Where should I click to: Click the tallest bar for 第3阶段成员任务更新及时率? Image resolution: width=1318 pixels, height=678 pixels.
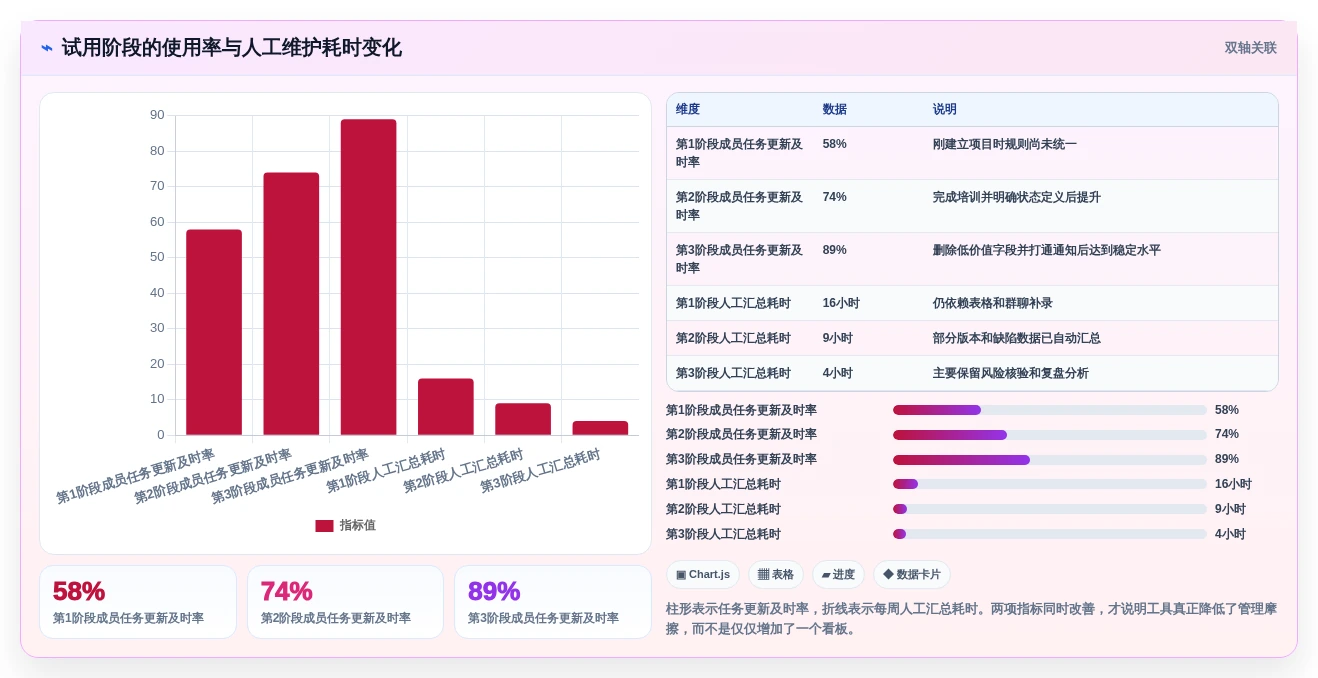368,277
